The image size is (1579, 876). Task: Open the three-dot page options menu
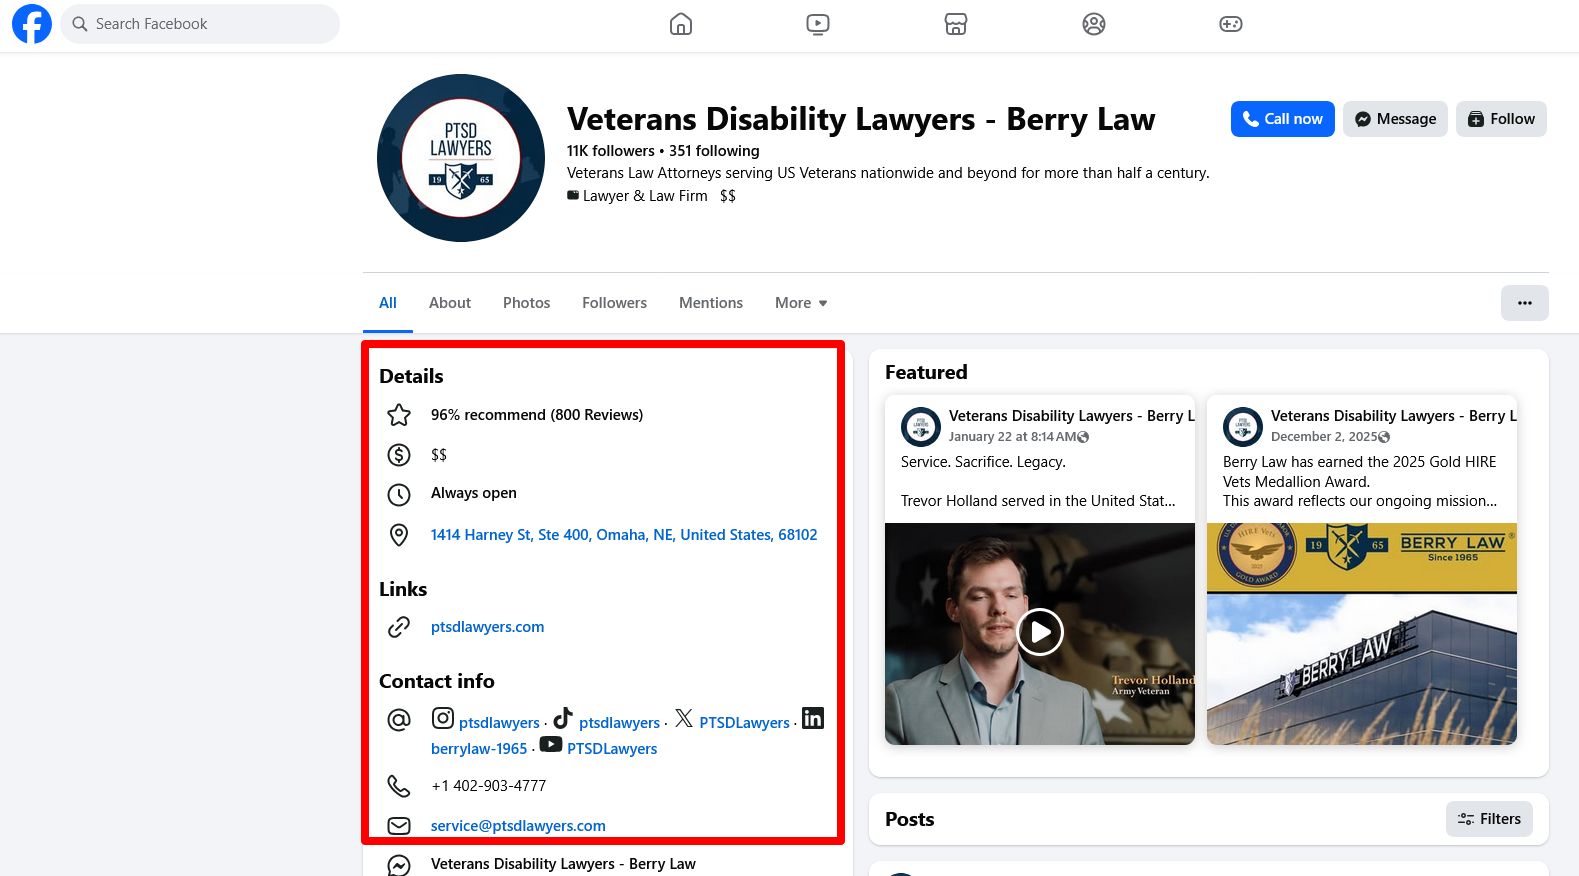click(x=1525, y=303)
